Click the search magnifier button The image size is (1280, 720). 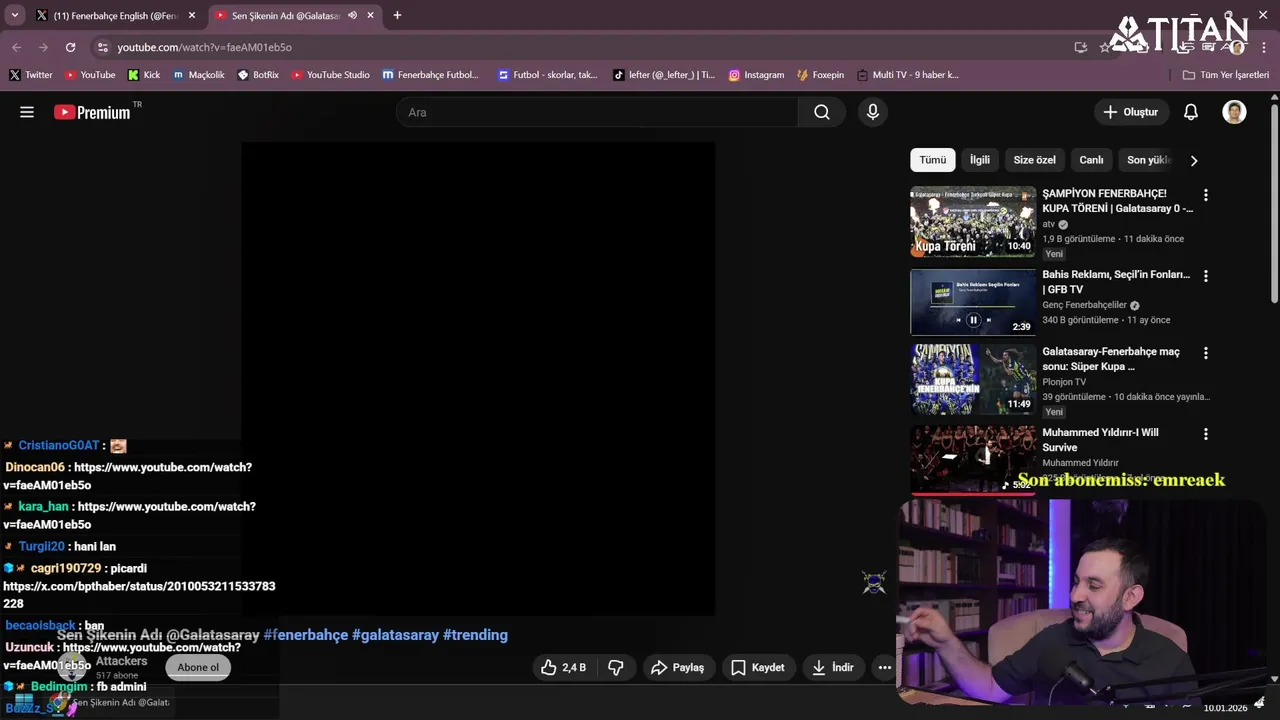pos(822,112)
